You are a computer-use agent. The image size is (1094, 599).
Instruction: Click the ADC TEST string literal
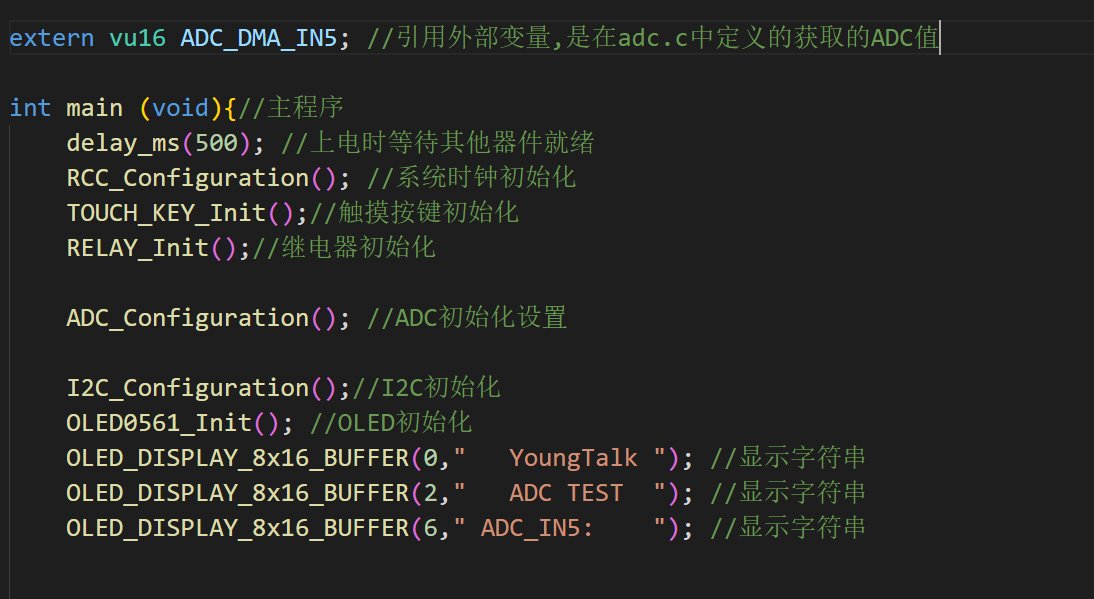point(566,493)
